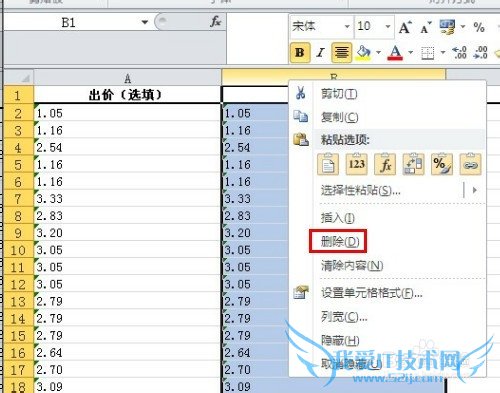The width and height of the screenshot is (500, 393).
Task: Click cell A17 with value 2.70
Action: coord(127,369)
